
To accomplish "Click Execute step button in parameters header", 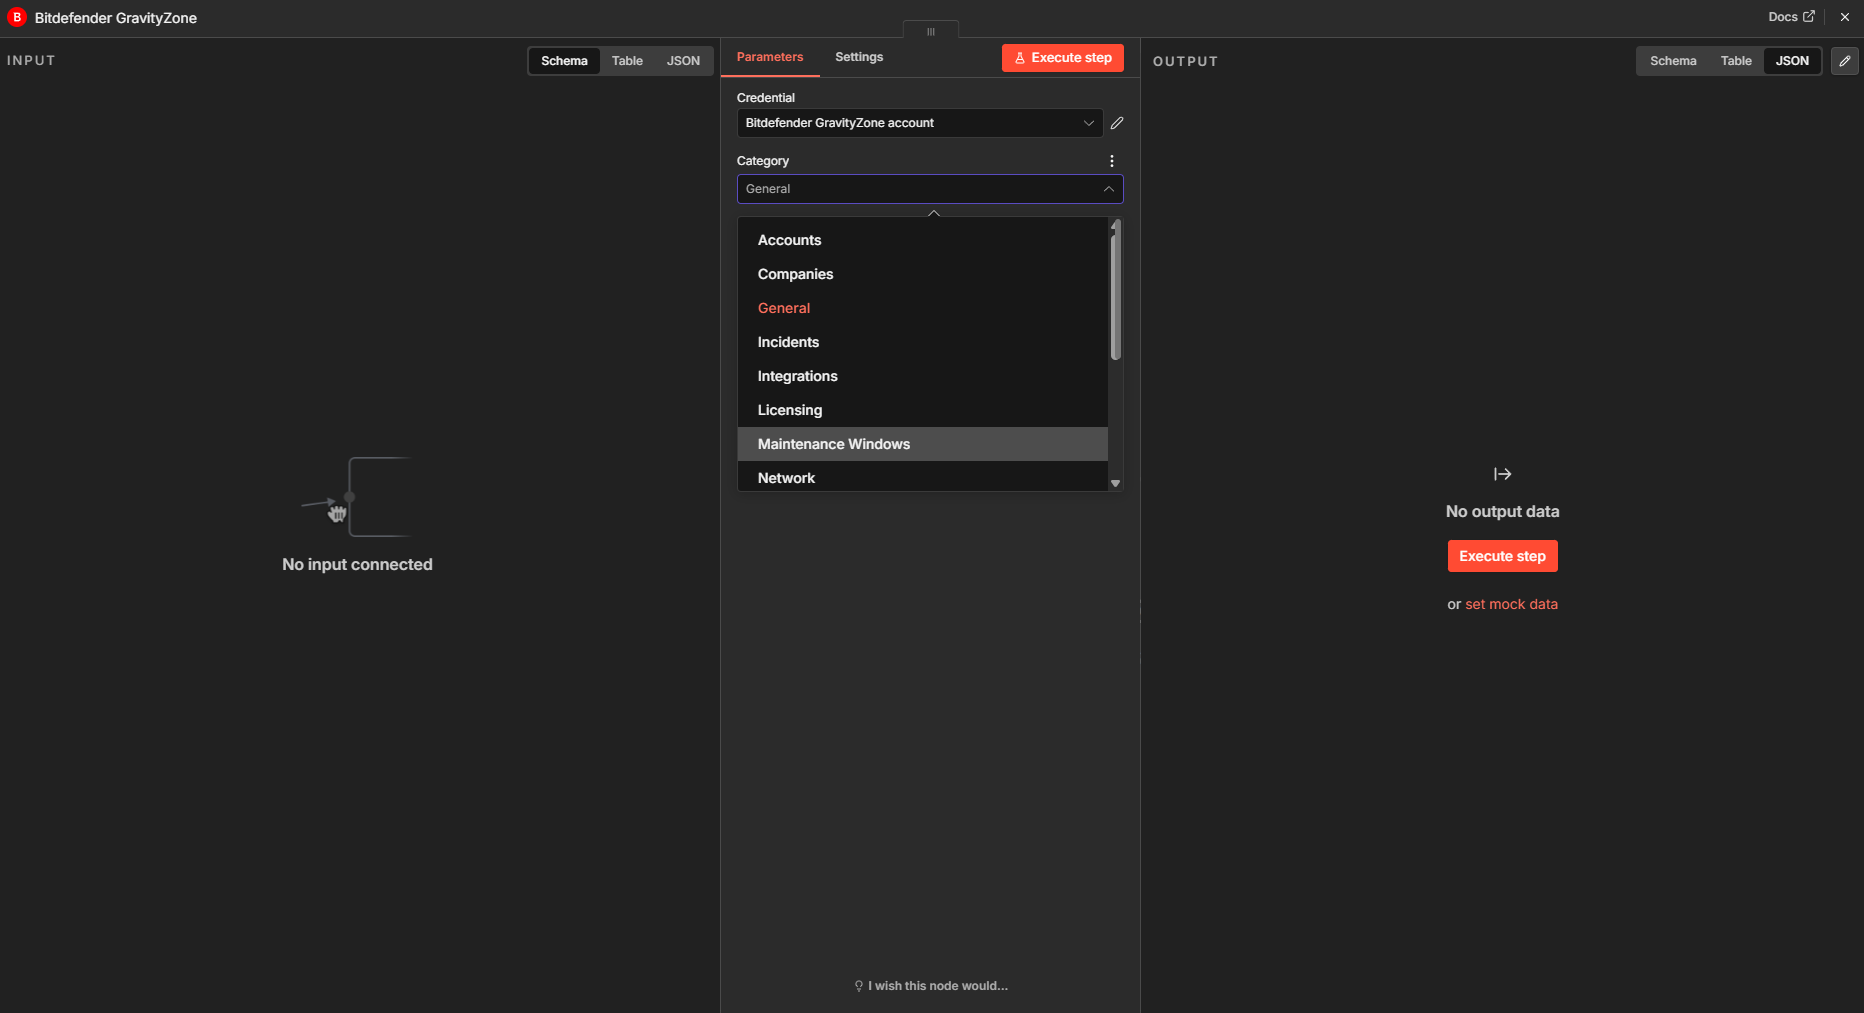I will click(x=1063, y=58).
